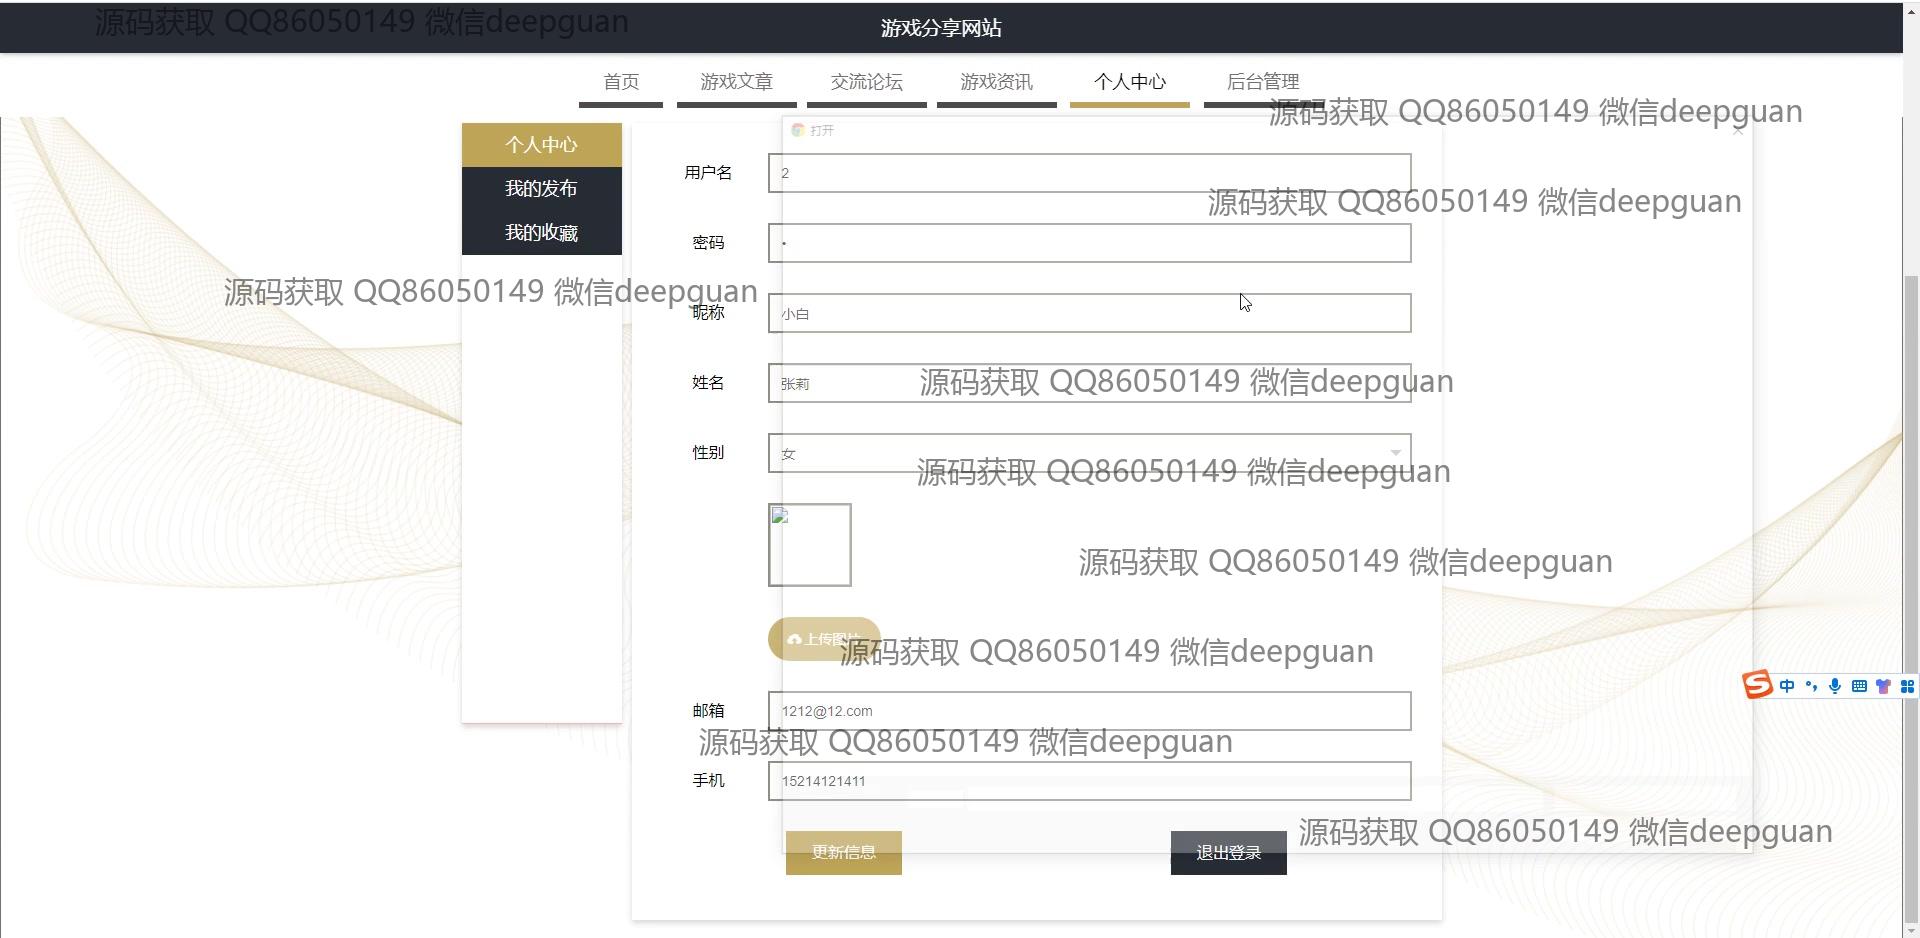This screenshot has height=938, width=1920.
Task: Click the 上传图片 upload button
Action: 823,639
